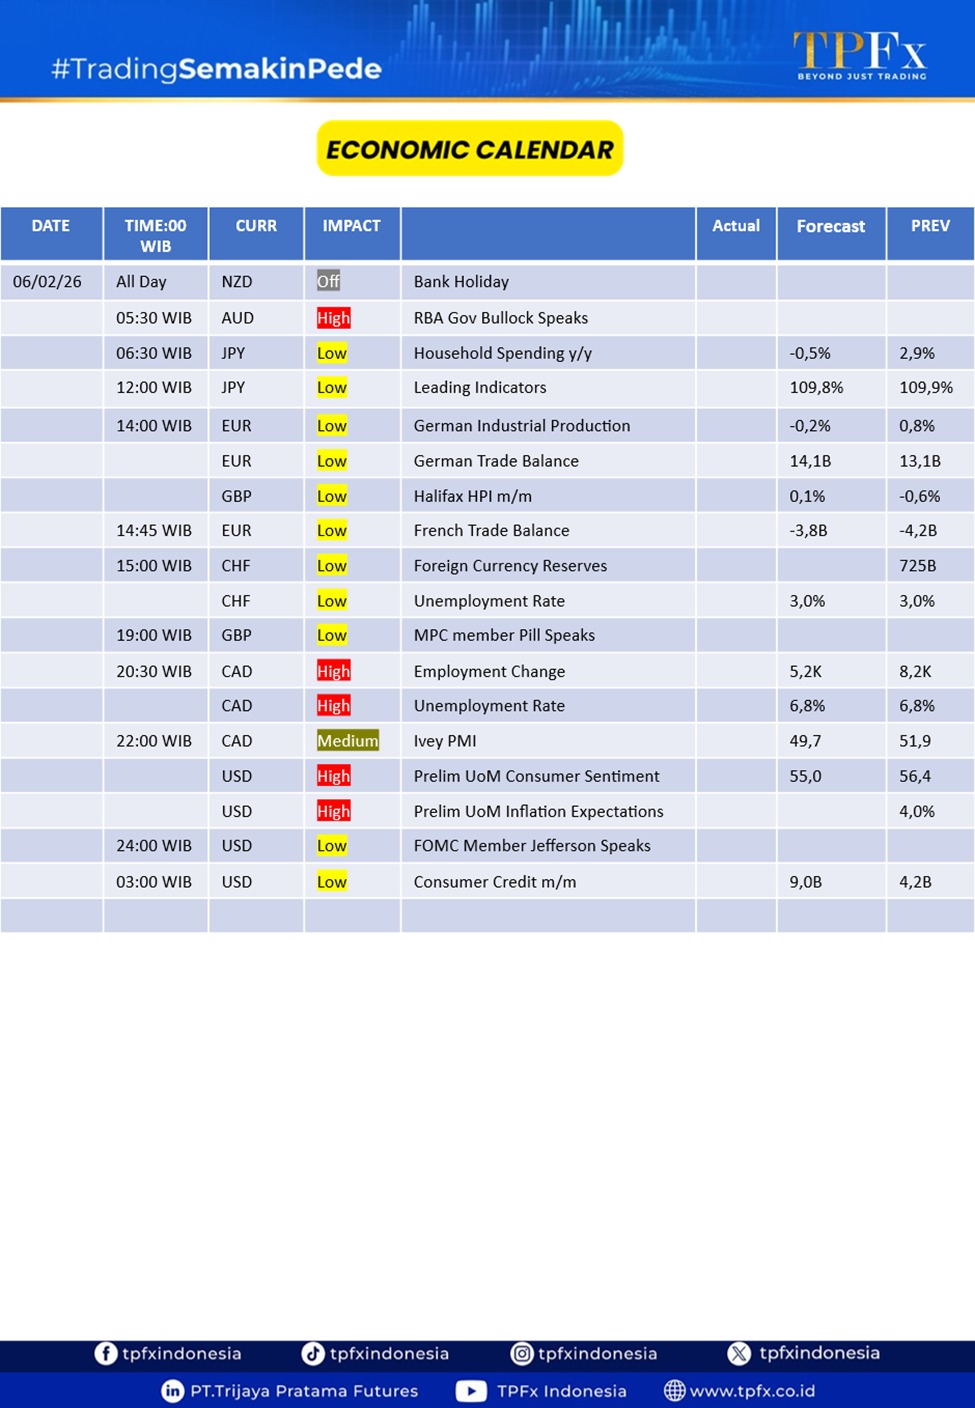Click the red High badge for RBA Gov Bullock Speaks
This screenshot has height=1408, width=975.
[x=333, y=318]
